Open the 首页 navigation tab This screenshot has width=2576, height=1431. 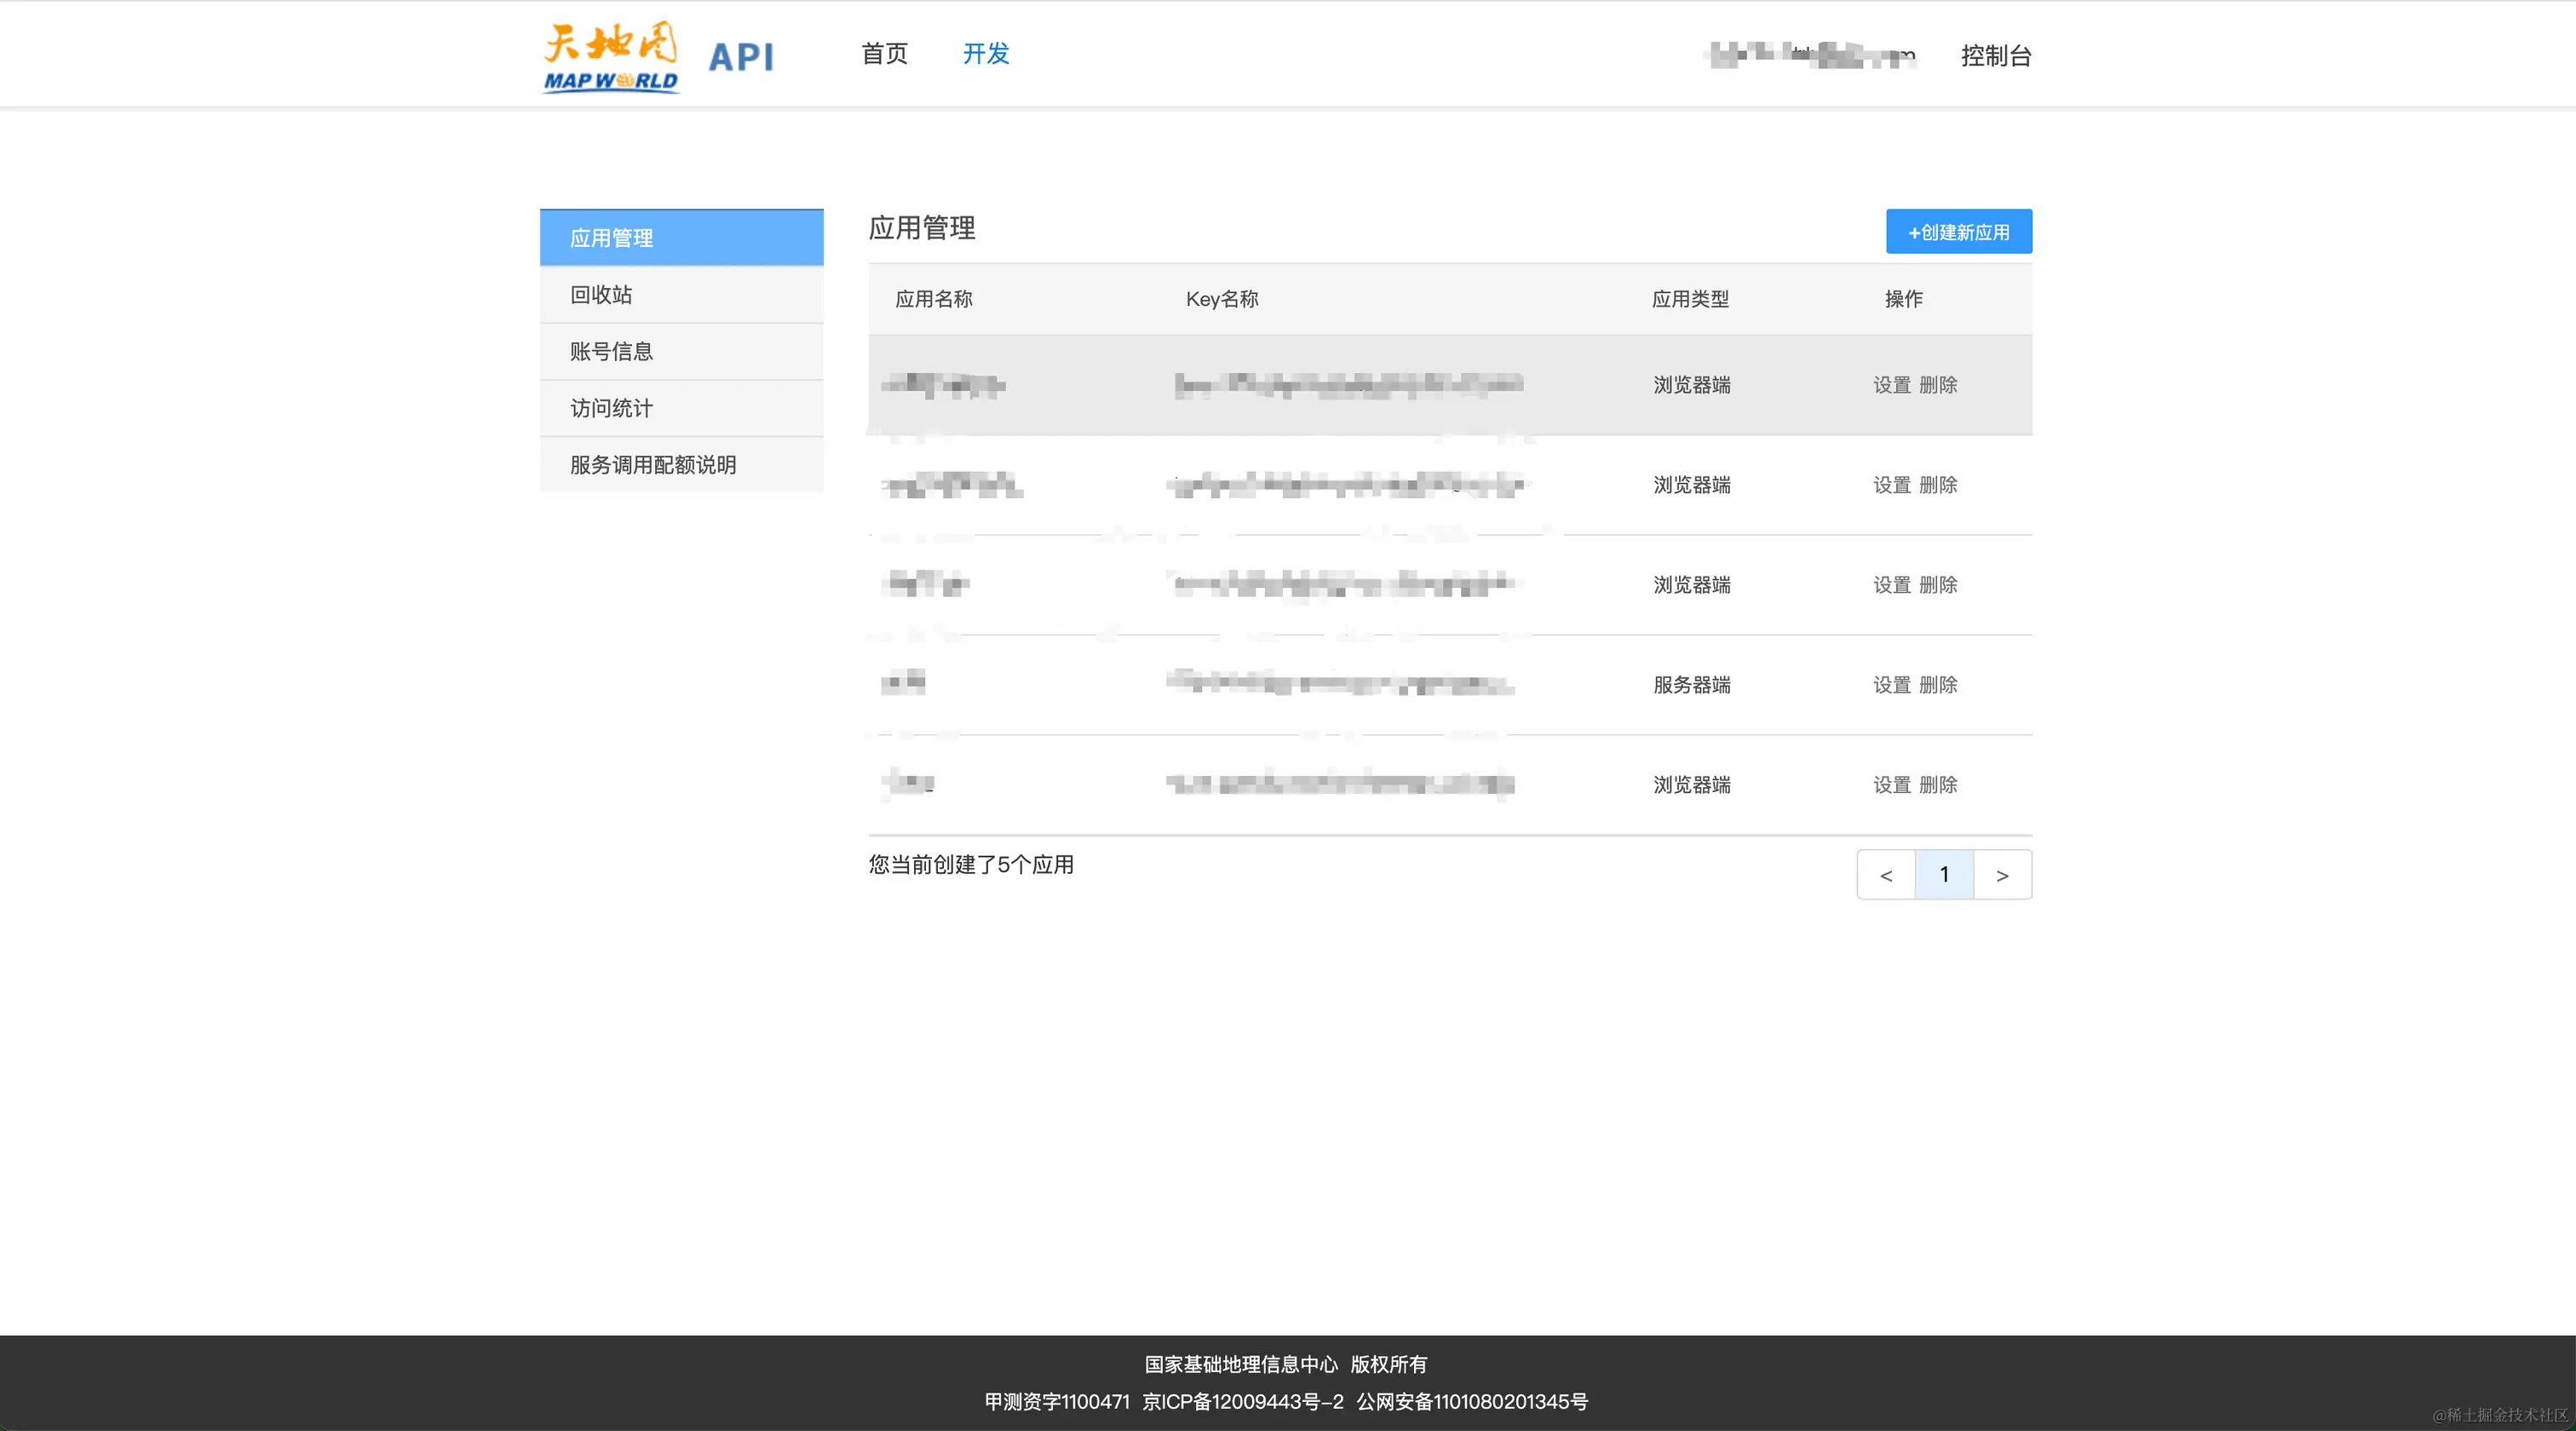(884, 54)
